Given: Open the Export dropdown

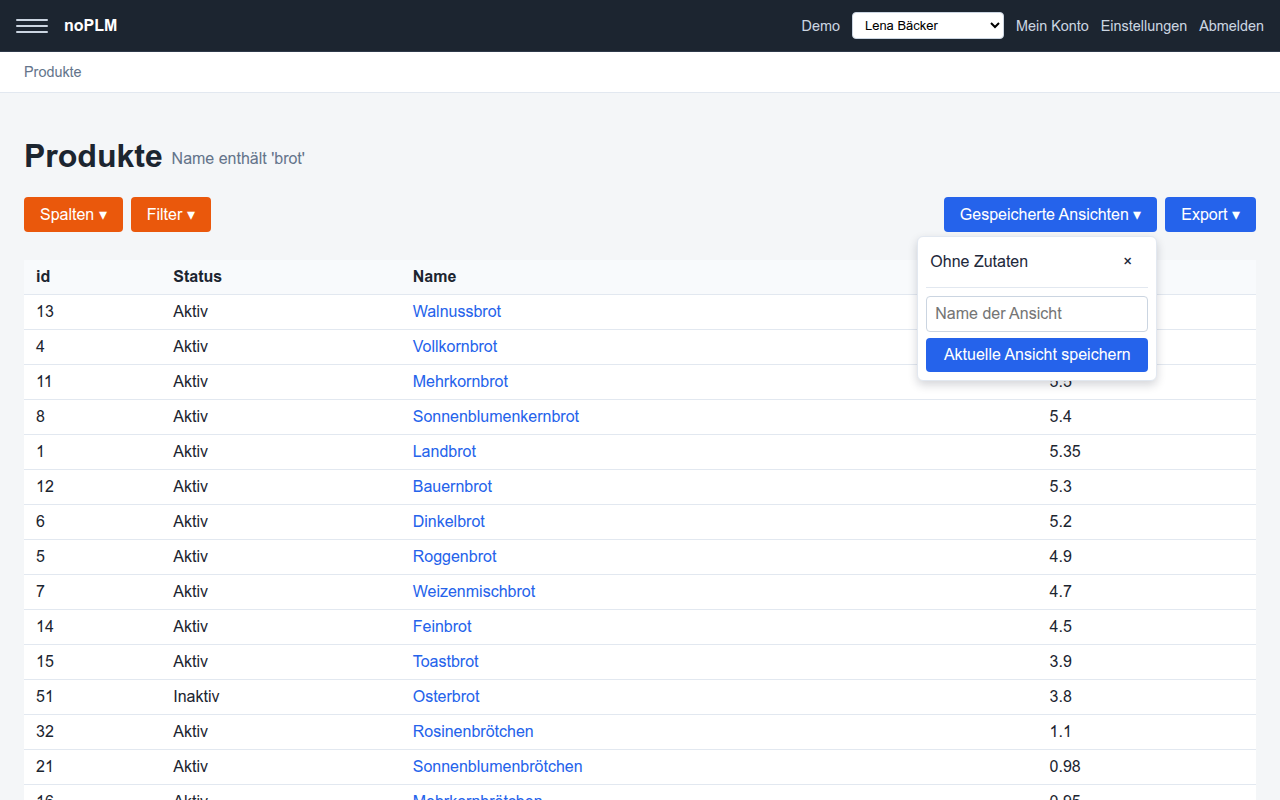Looking at the screenshot, I should 1210,214.
